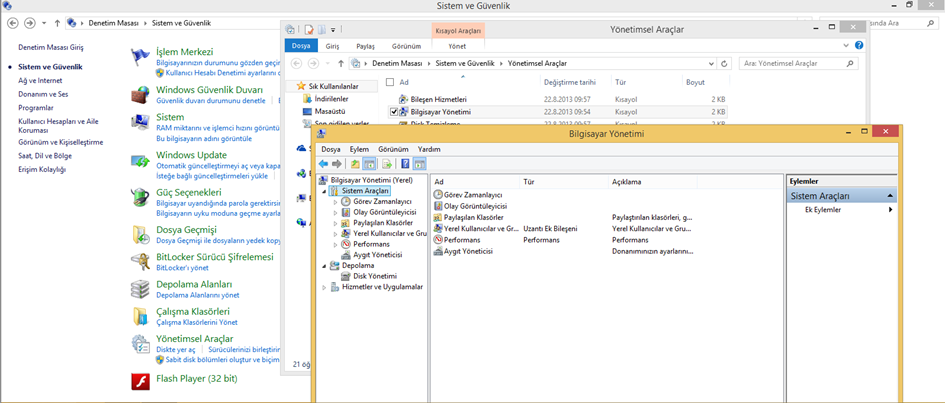Toggle Show/Hide Action Pane toolbar icon
Viewport: 945px width, 403px height.
coord(419,163)
